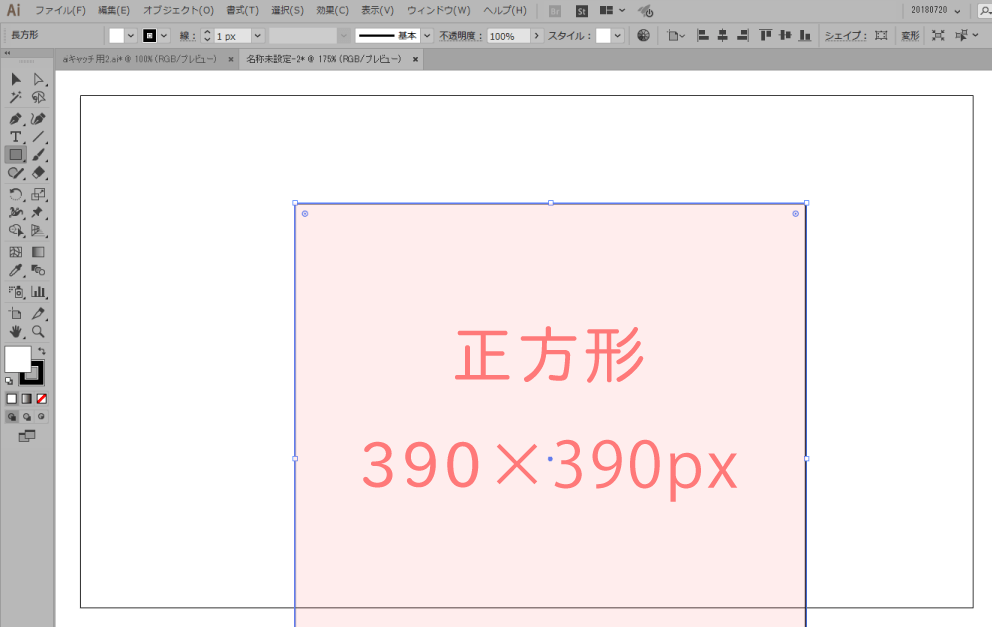Select the Artboard tool

pos(16,313)
